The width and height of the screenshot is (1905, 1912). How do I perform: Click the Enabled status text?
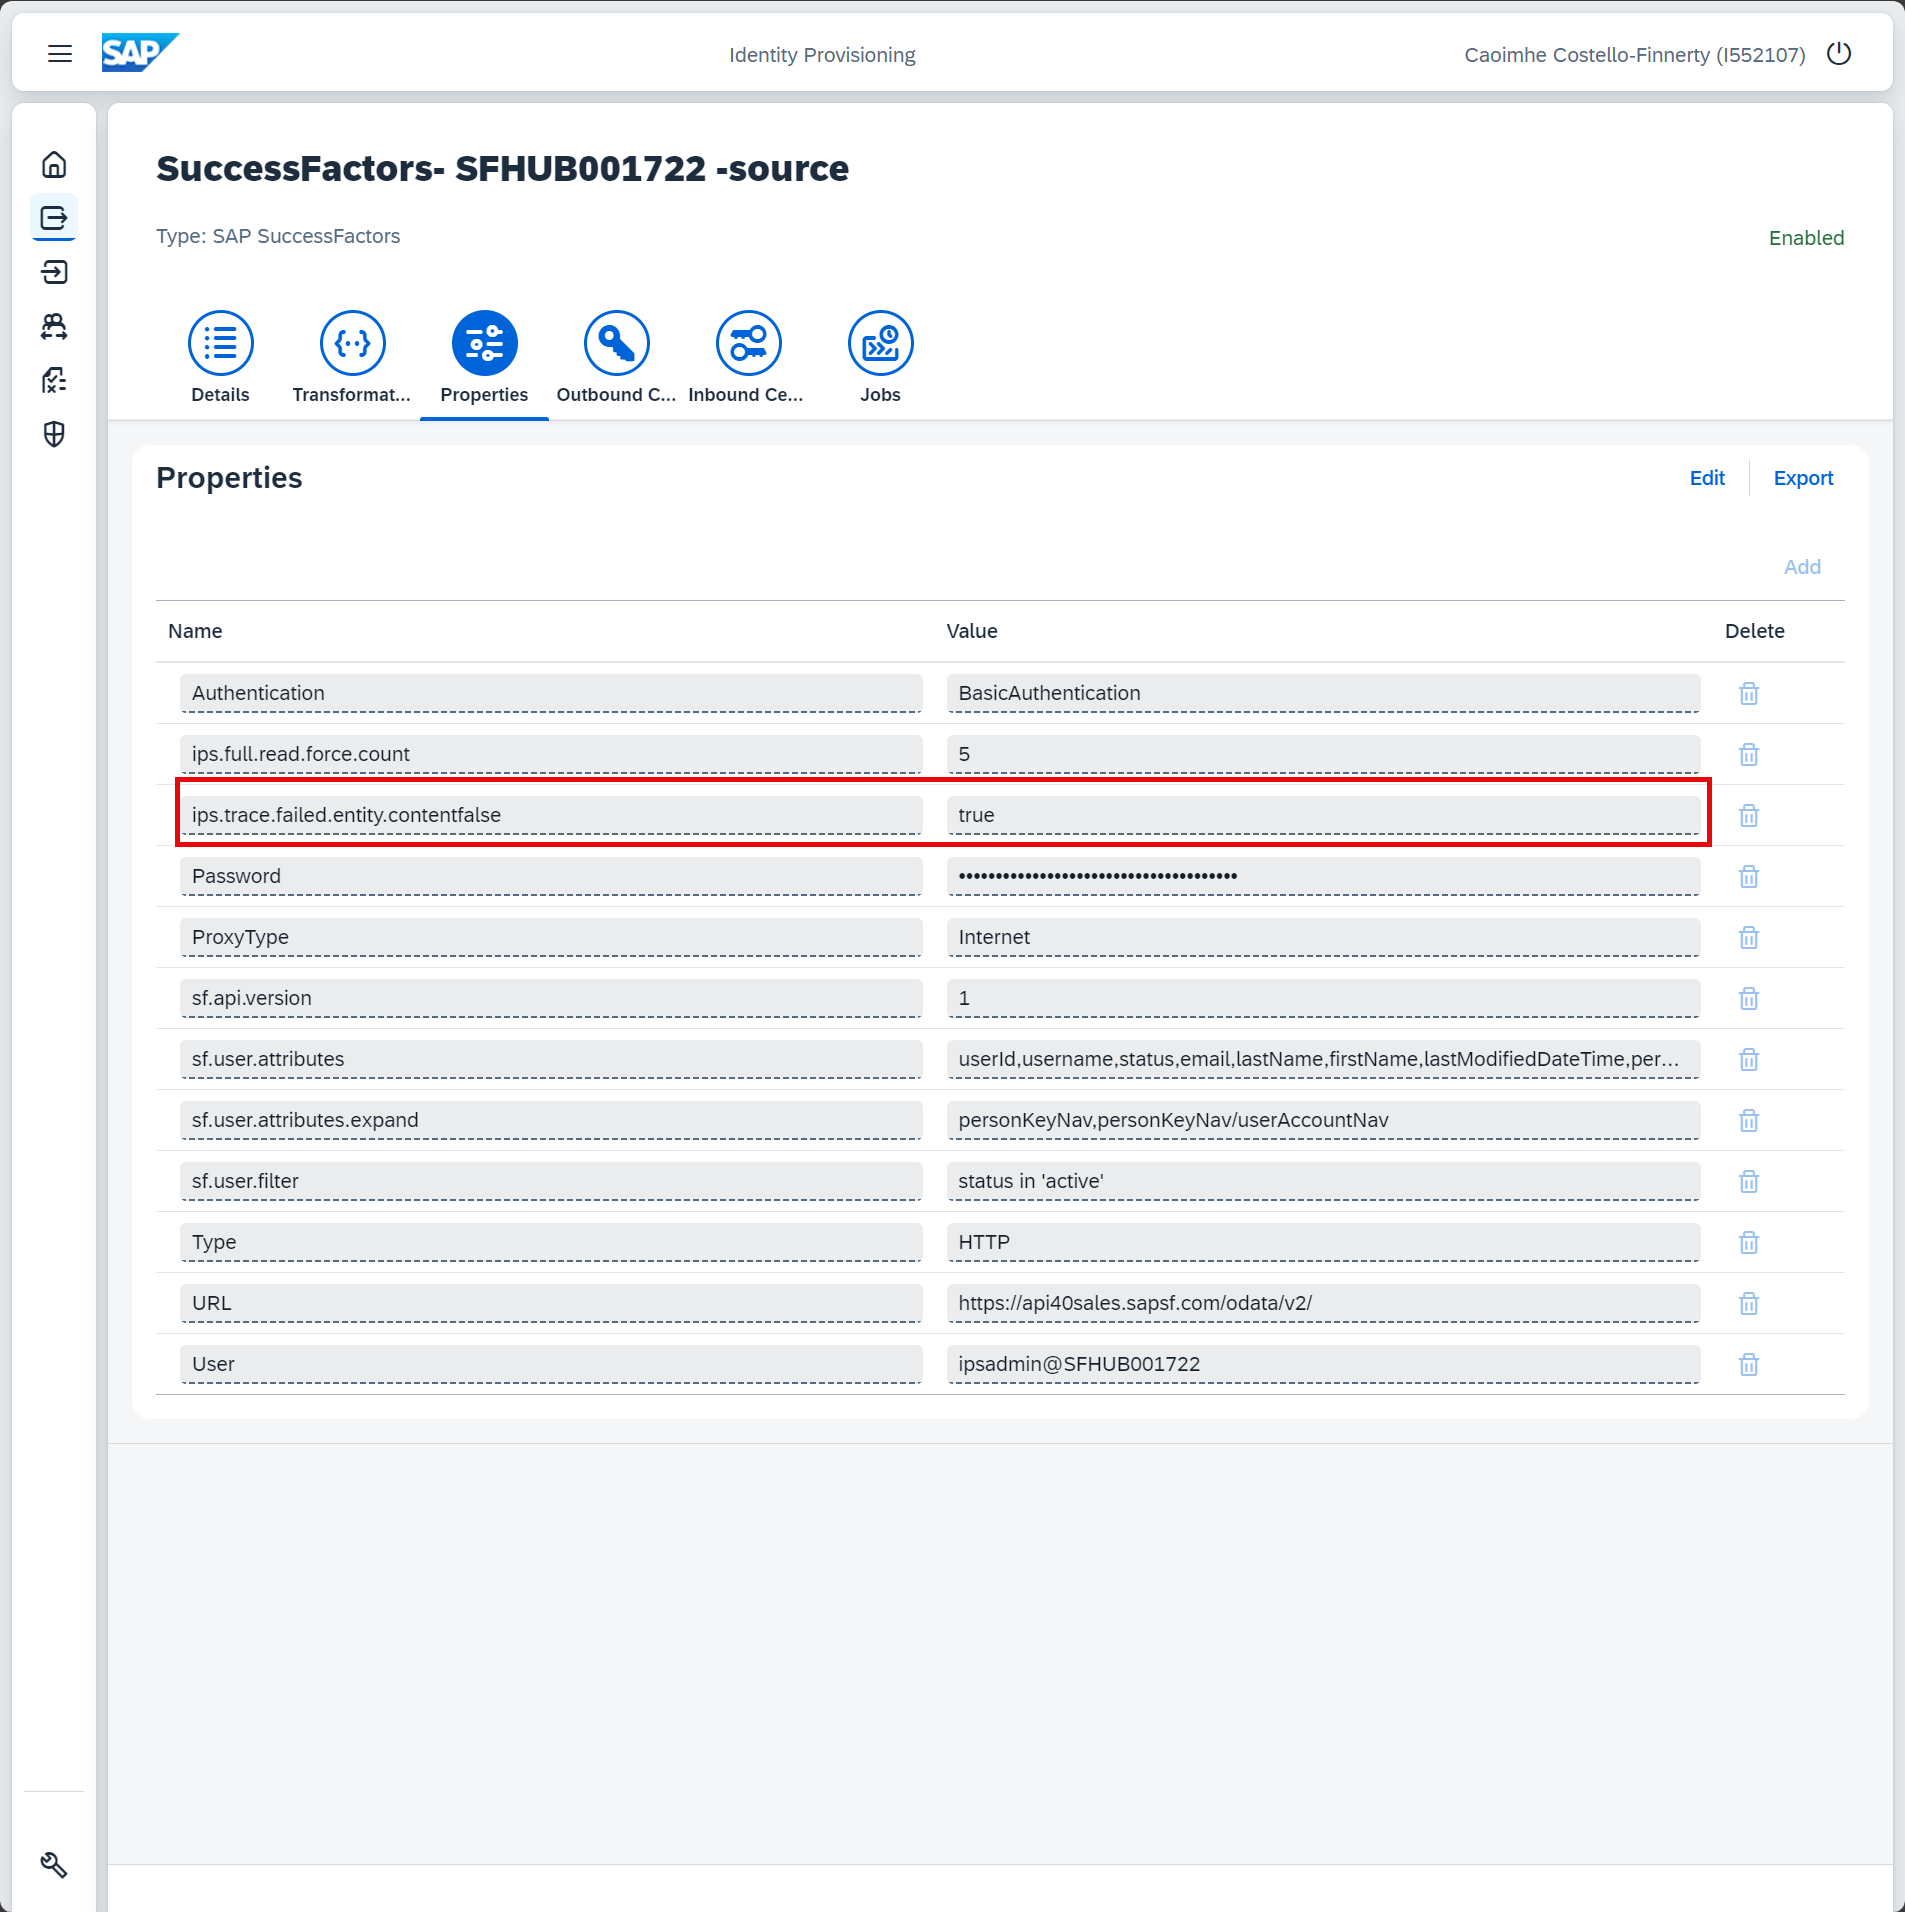(1806, 238)
